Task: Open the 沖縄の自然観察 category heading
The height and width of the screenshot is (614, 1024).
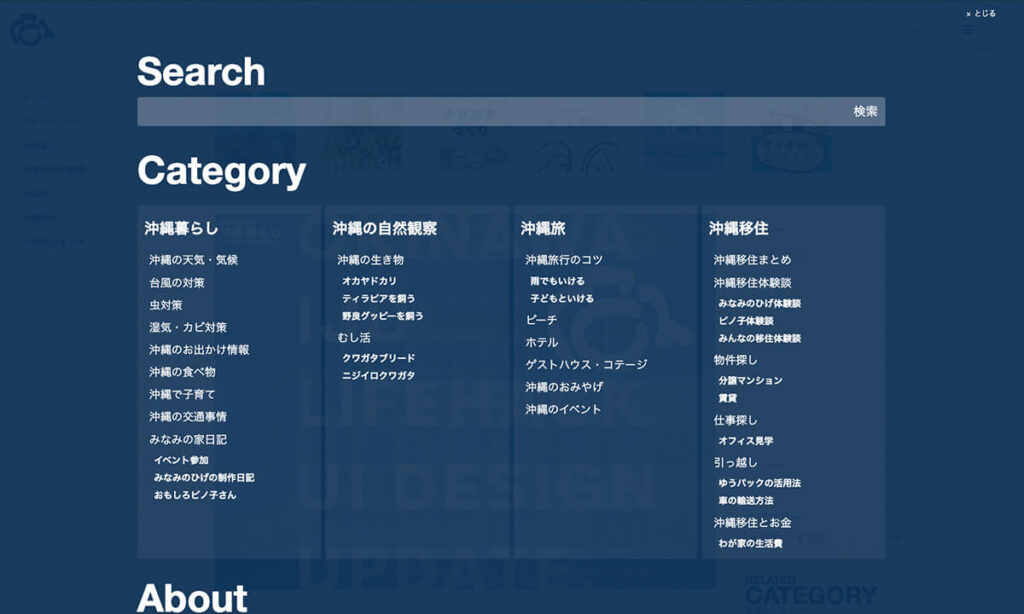Action: [x=384, y=229]
